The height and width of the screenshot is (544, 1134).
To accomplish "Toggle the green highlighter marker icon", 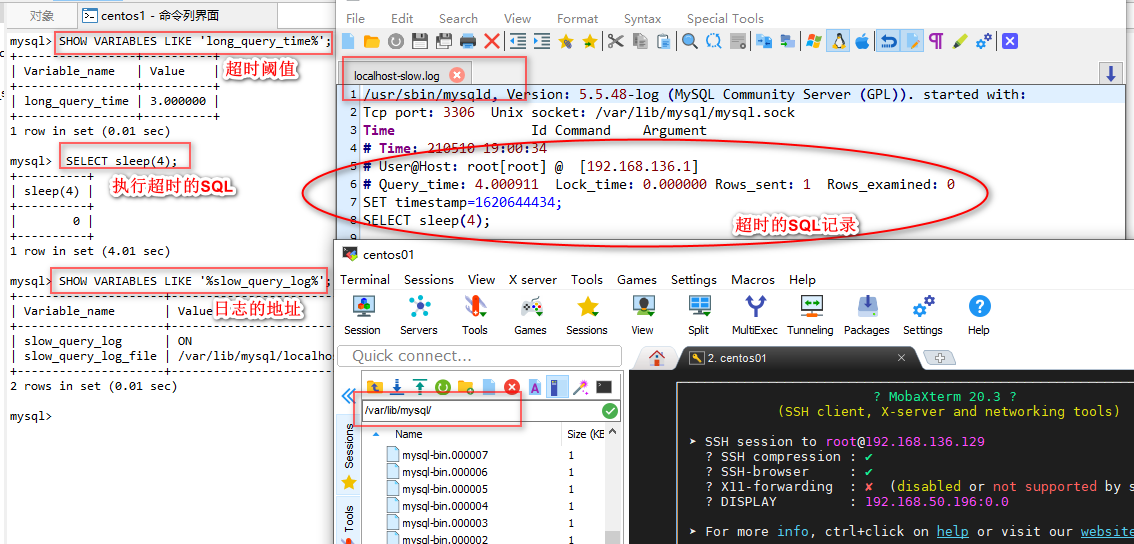I will (x=960, y=41).
